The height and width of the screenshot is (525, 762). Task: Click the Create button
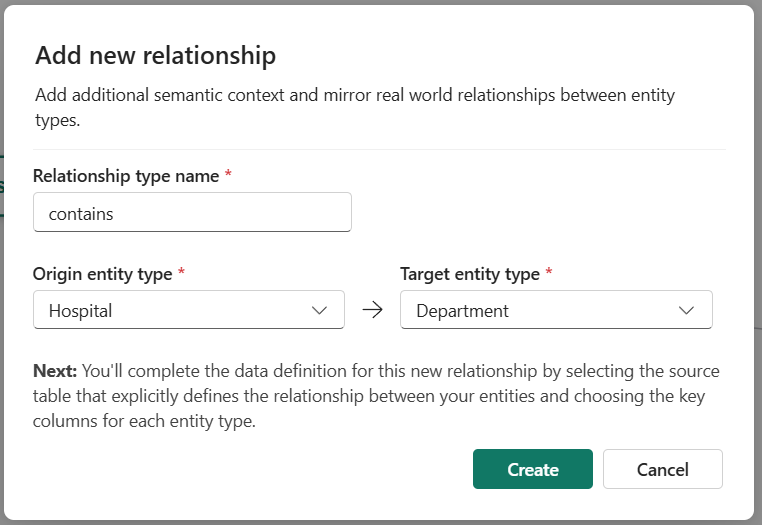click(x=533, y=469)
